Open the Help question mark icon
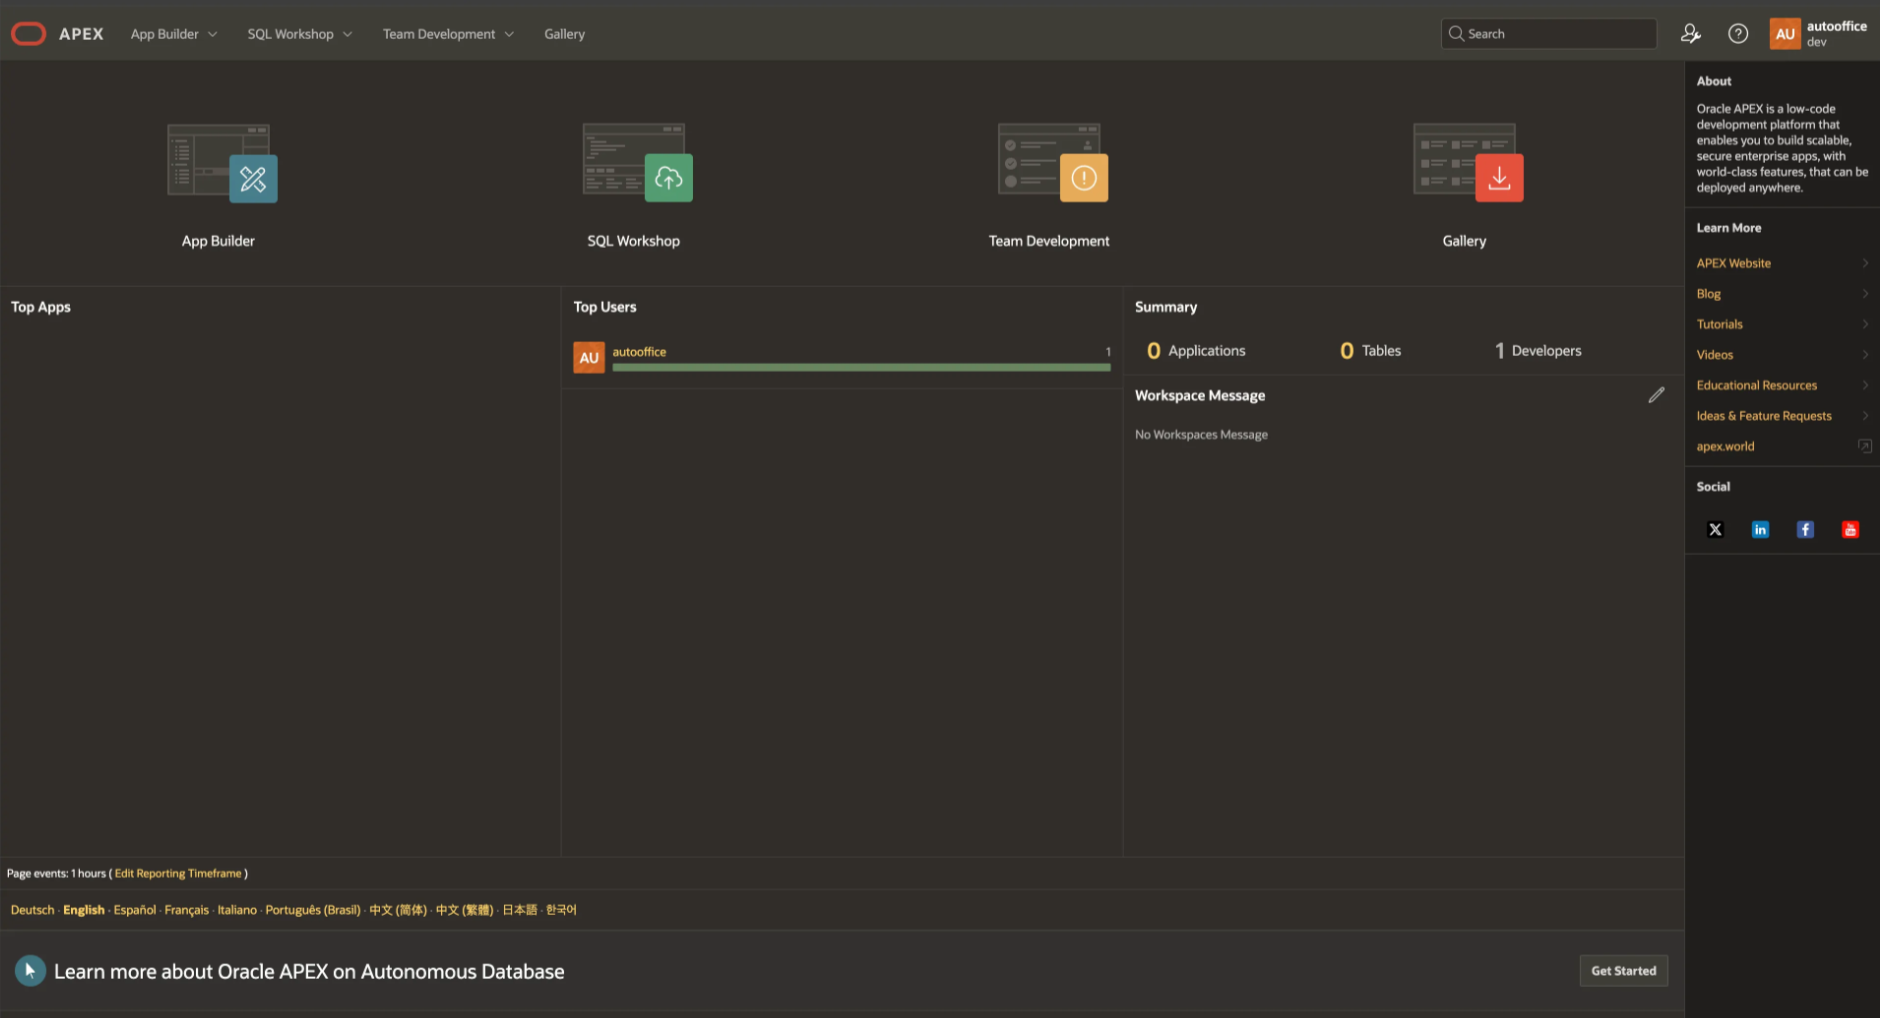This screenshot has height=1018, width=1880. [1738, 34]
